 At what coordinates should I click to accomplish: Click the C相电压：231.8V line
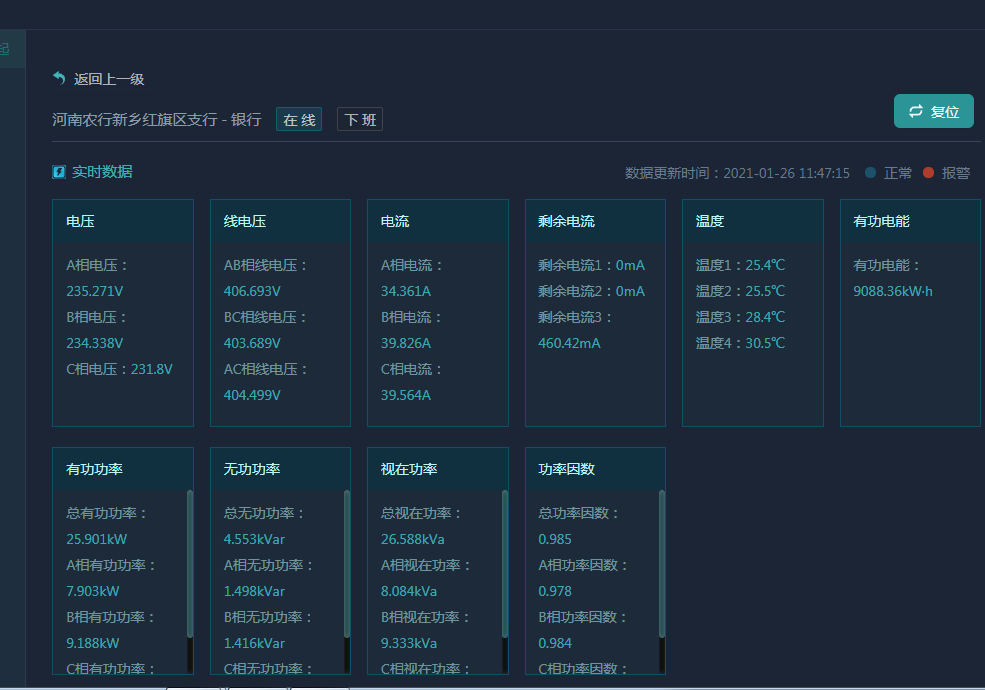119,369
